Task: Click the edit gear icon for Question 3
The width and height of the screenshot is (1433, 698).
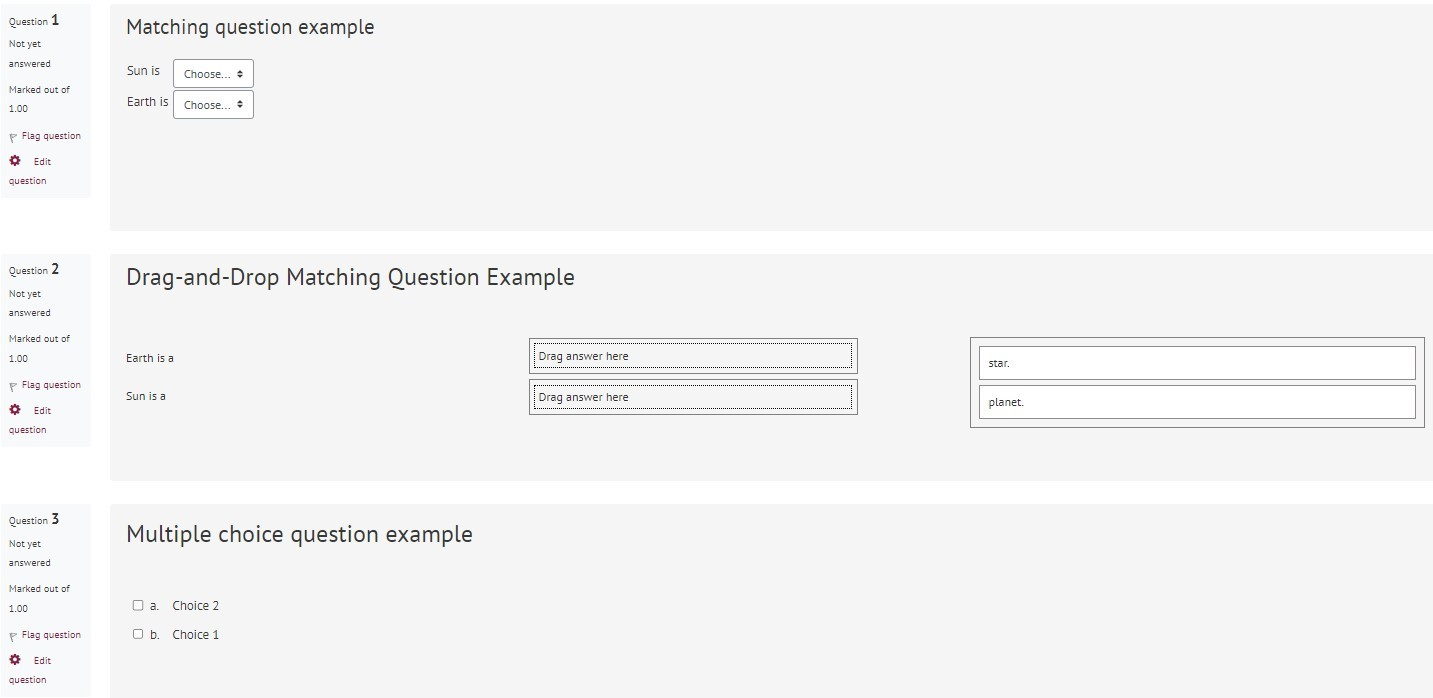Action: (x=14, y=660)
